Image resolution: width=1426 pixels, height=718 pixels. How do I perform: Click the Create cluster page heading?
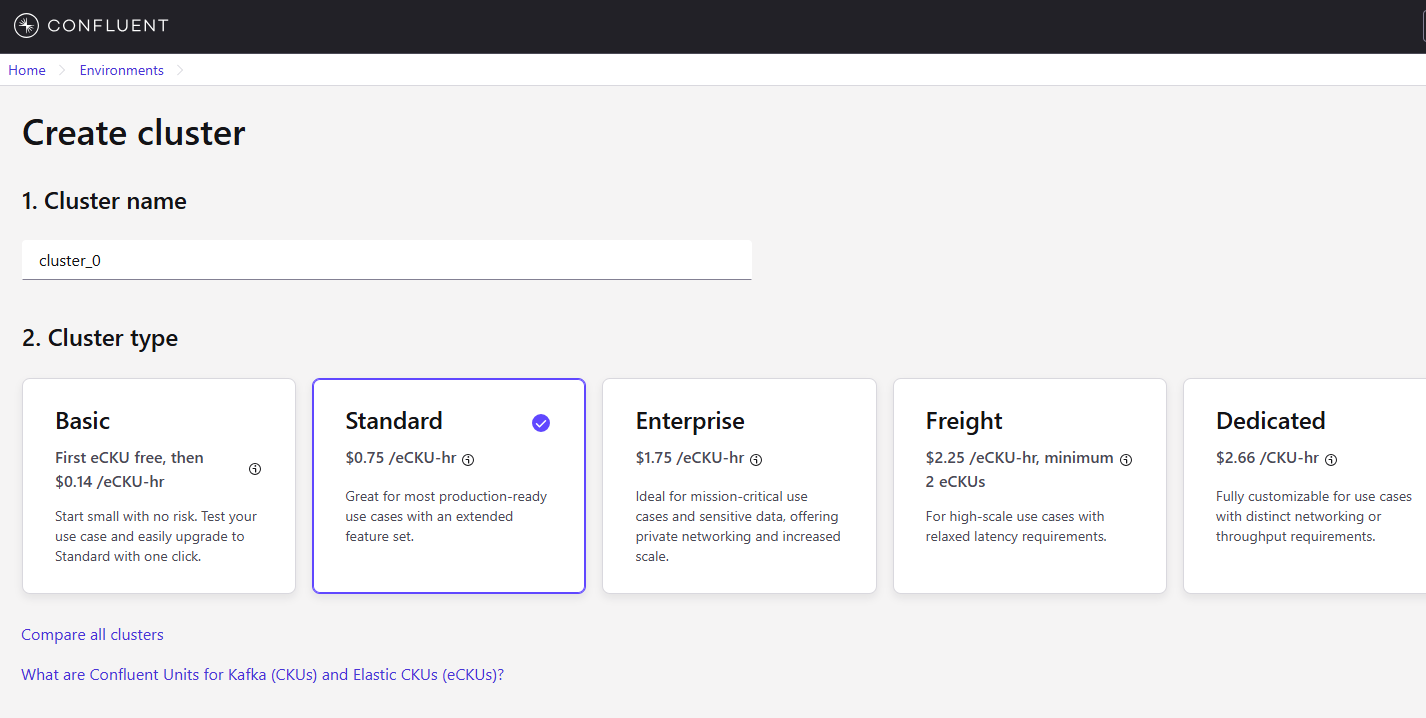tap(134, 133)
